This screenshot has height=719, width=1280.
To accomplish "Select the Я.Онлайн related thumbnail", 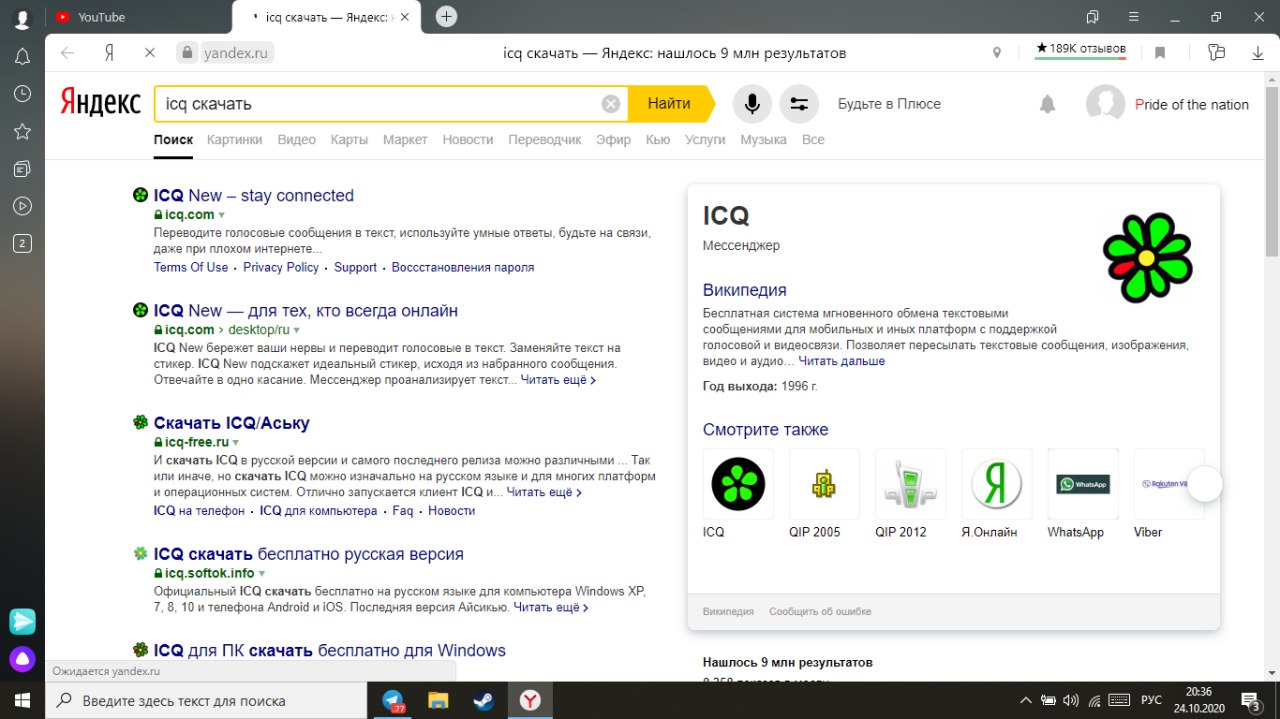I will [x=996, y=484].
